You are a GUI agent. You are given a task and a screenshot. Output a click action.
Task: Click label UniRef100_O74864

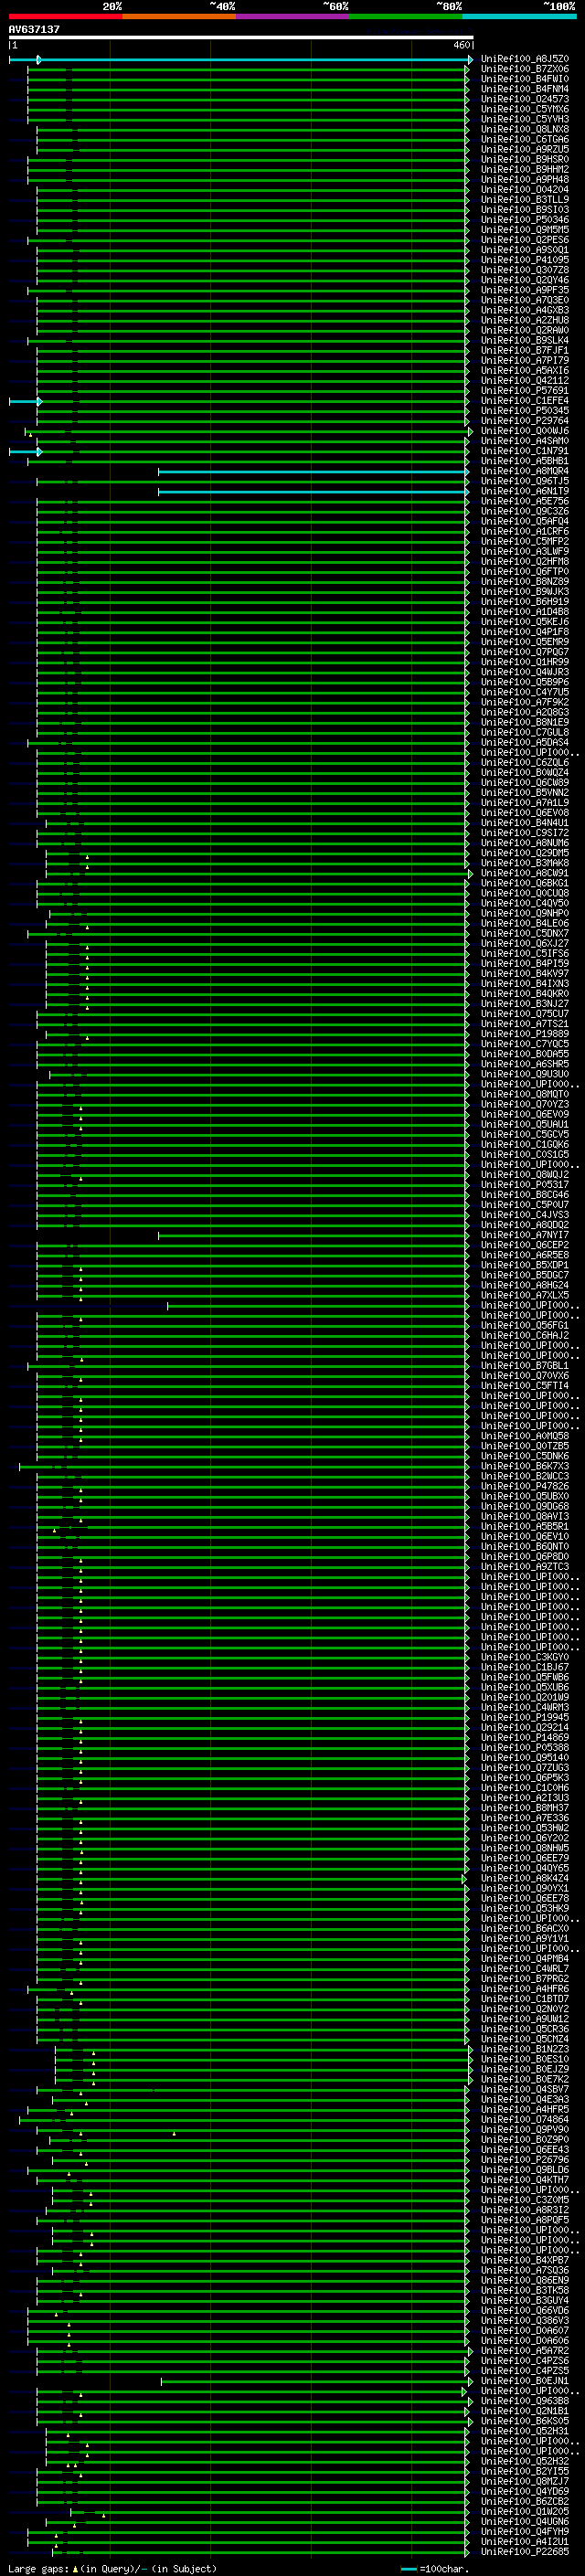tap(525, 2119)
